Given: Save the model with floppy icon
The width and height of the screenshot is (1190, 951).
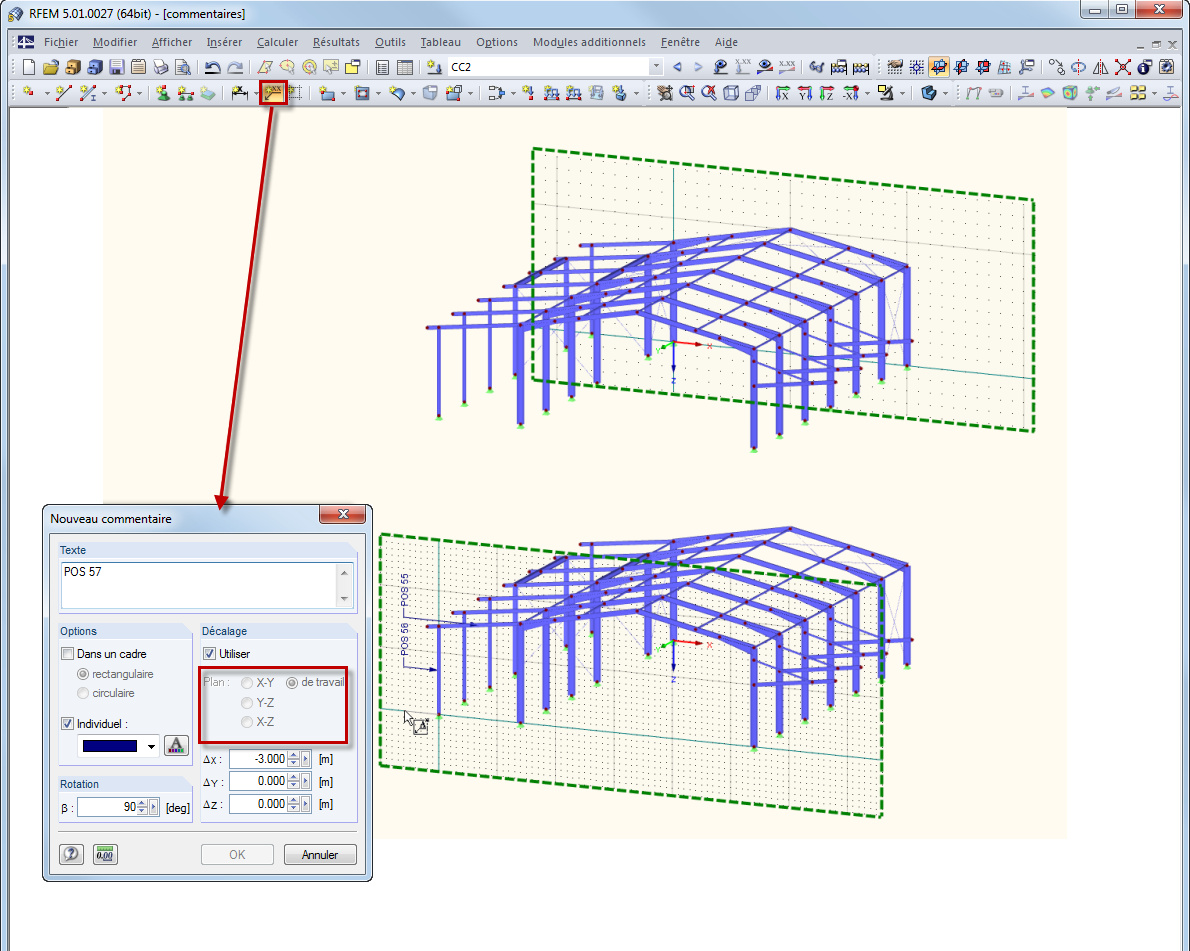Looking at the screenshot, I should point(116,68).
